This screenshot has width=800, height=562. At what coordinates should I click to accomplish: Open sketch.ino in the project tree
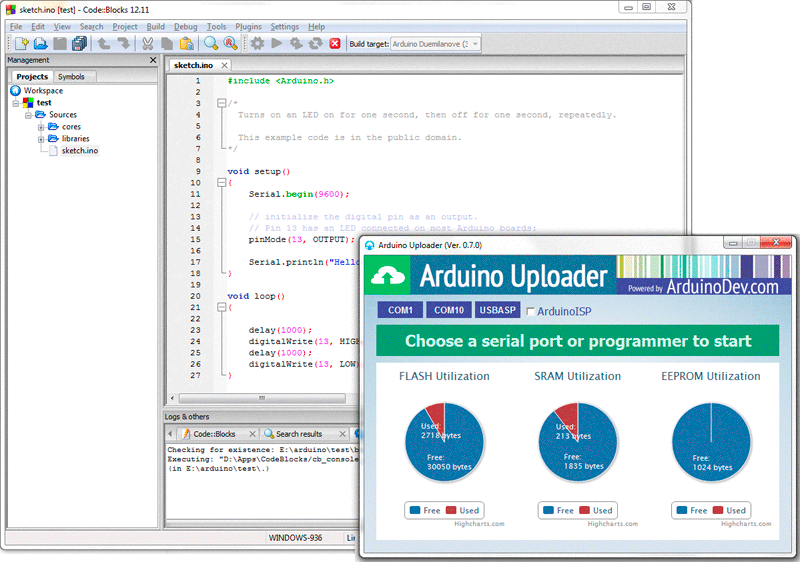tap(80, 150)
